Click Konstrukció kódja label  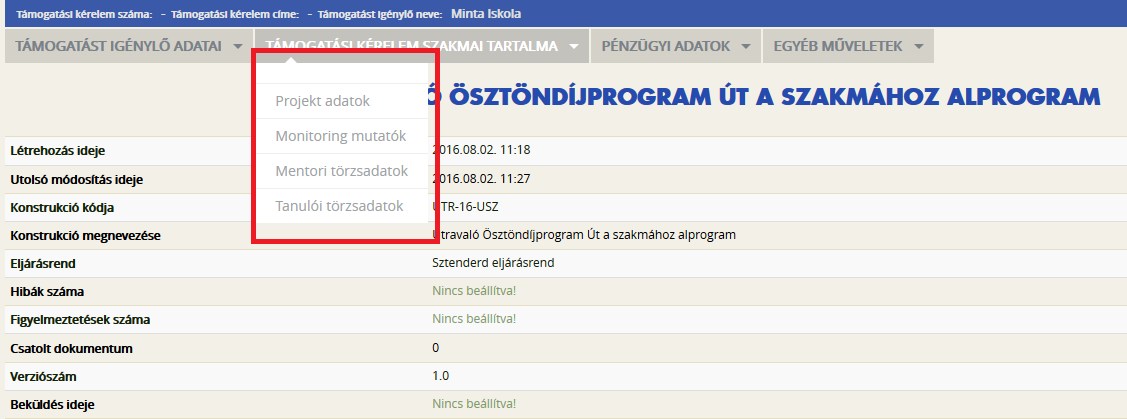(x=62, y=208)
